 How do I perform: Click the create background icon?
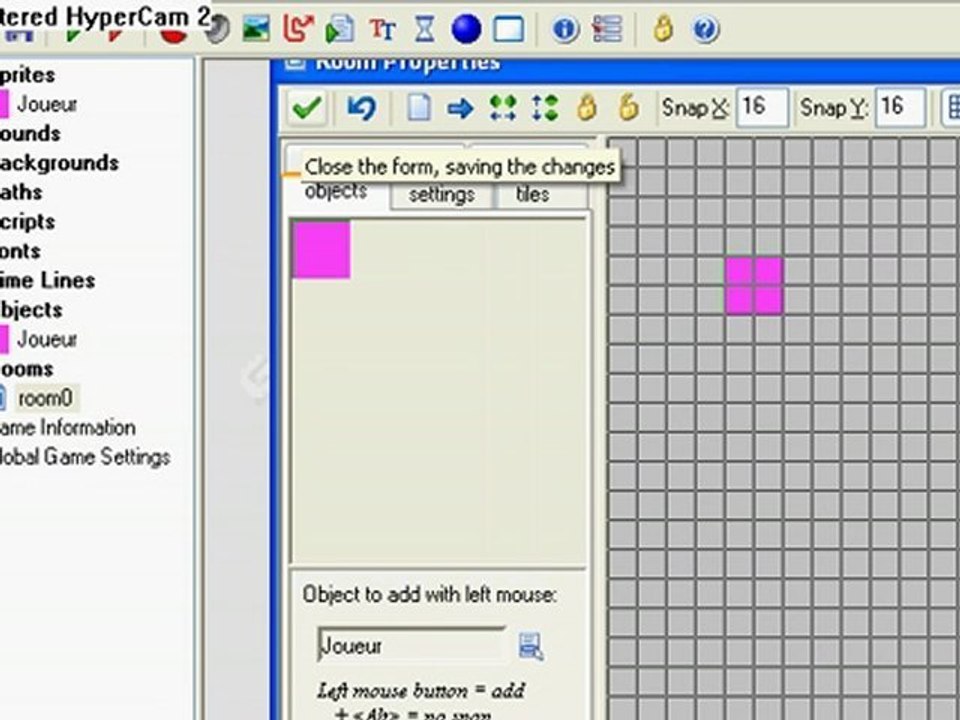tap(256, 29)
